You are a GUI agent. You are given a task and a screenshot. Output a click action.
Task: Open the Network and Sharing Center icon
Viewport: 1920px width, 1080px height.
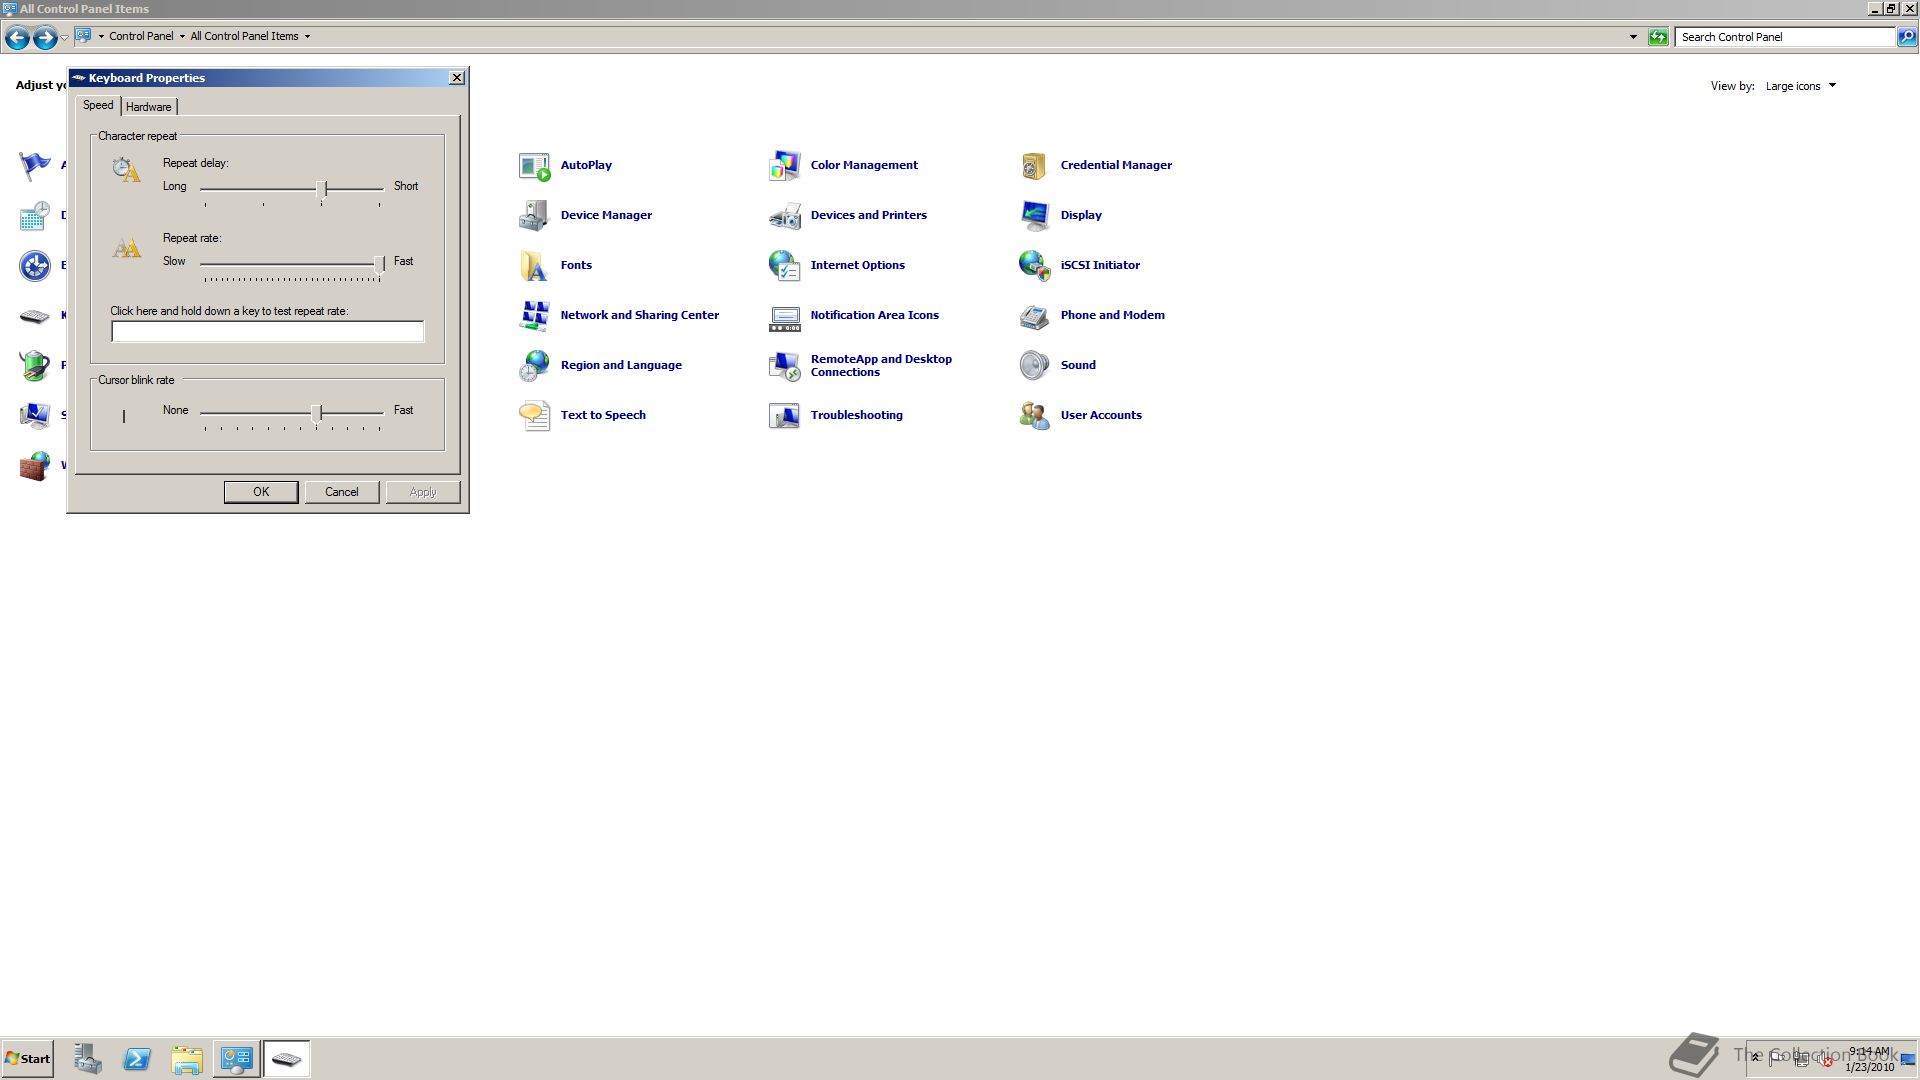click(x=535, y=316)
